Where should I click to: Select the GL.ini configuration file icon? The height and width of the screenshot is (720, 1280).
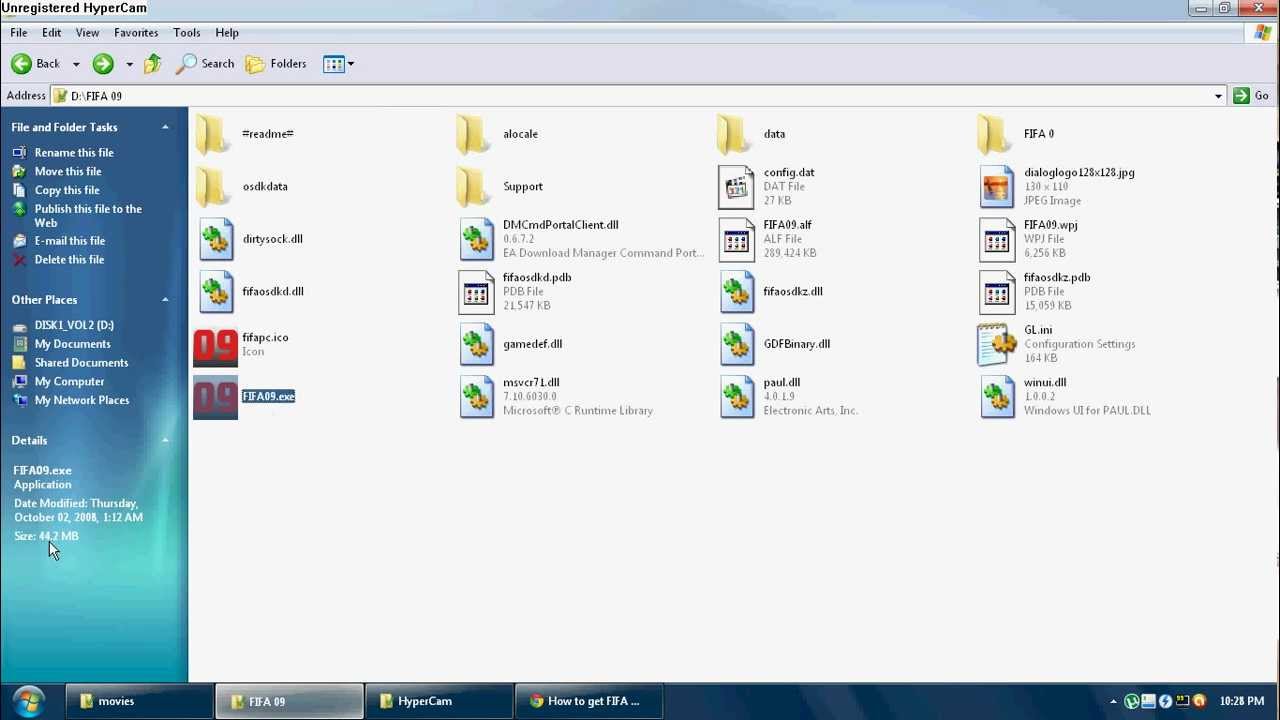coord(997,344)
